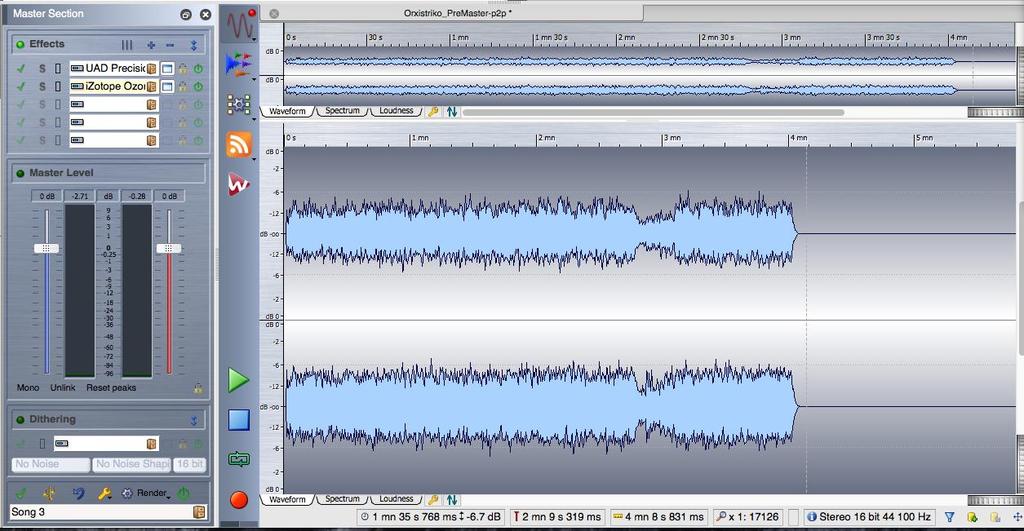Open the Audio File workspace waveform icon
Viewport: 1024px width, 531px height.
click(x=240, y=25)
